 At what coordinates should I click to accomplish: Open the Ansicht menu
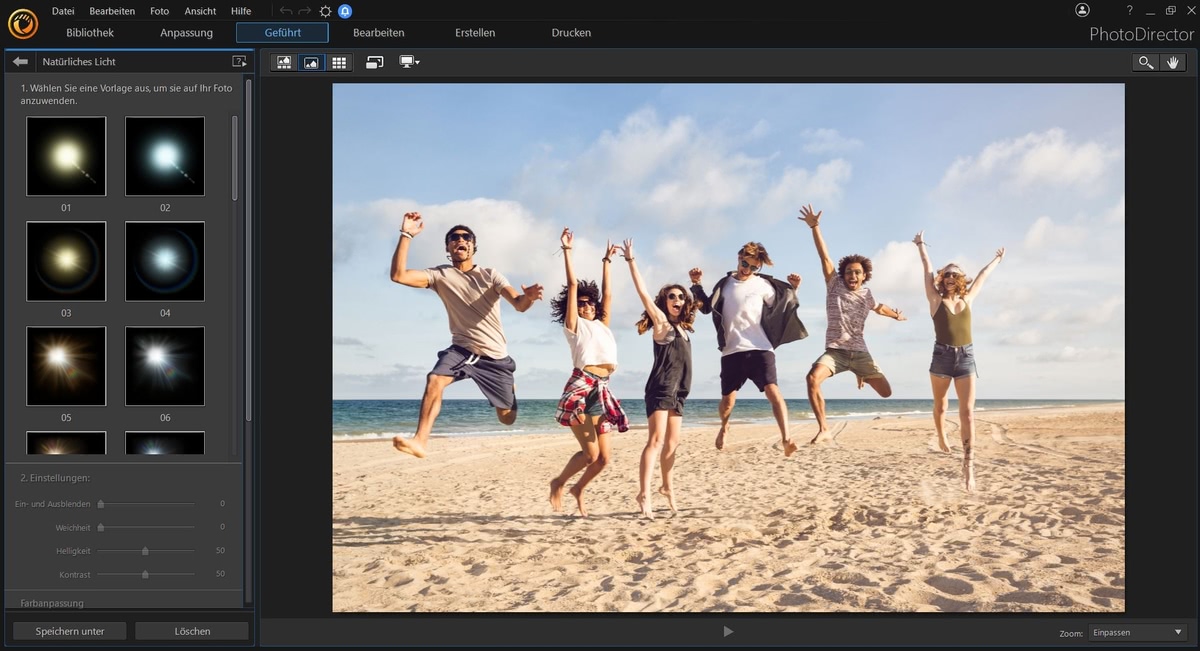200,11
